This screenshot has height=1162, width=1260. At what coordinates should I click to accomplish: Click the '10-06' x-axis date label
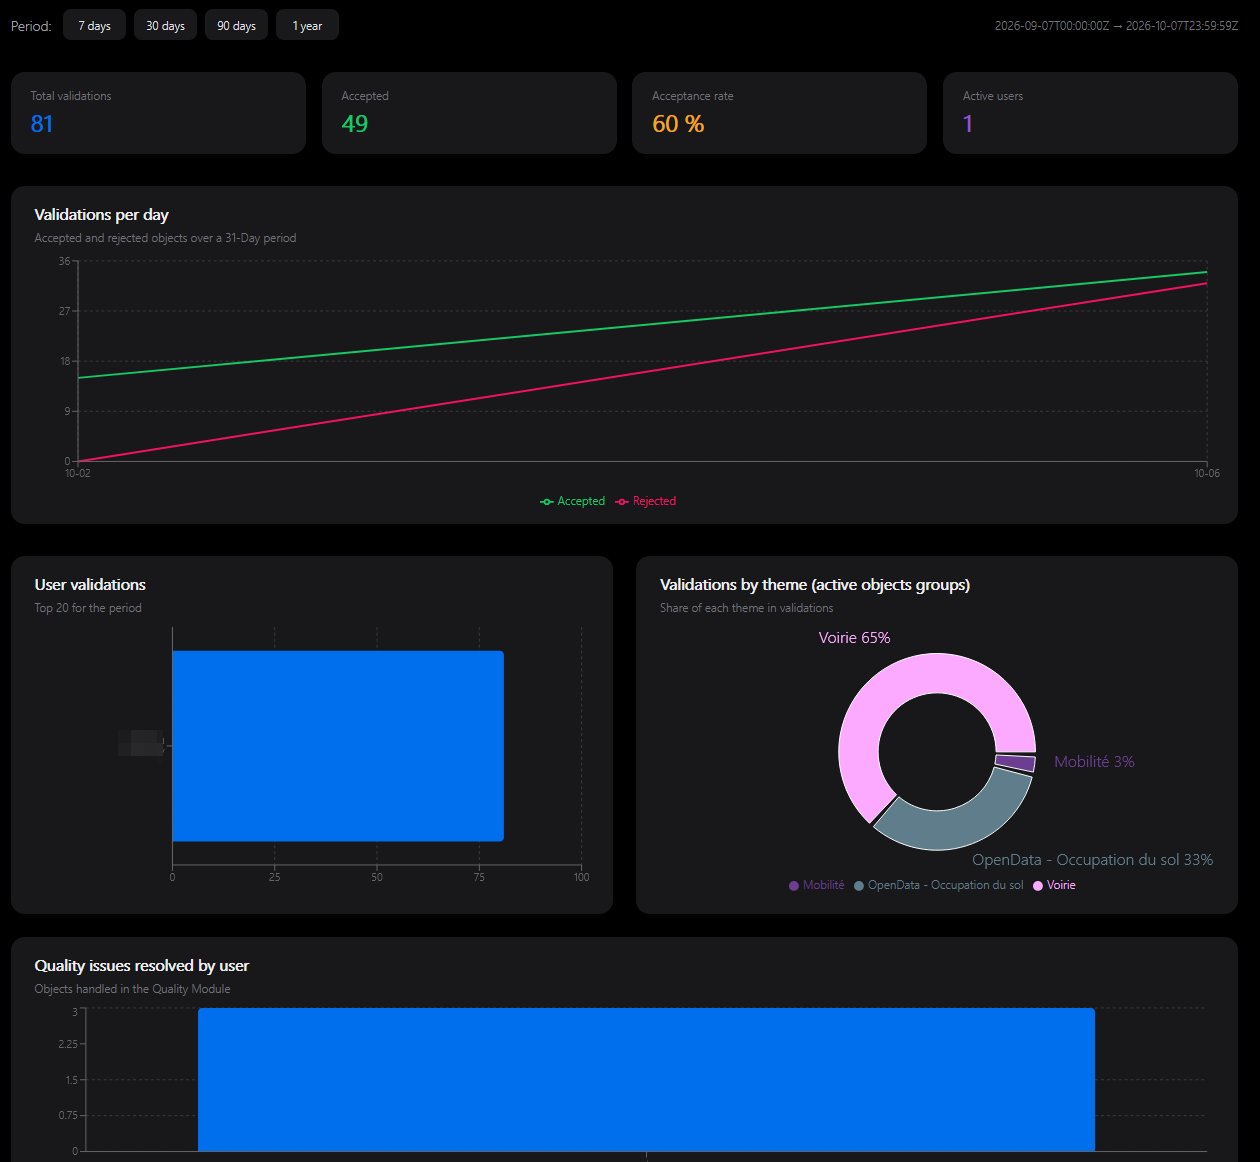[x=1207, y=473]
